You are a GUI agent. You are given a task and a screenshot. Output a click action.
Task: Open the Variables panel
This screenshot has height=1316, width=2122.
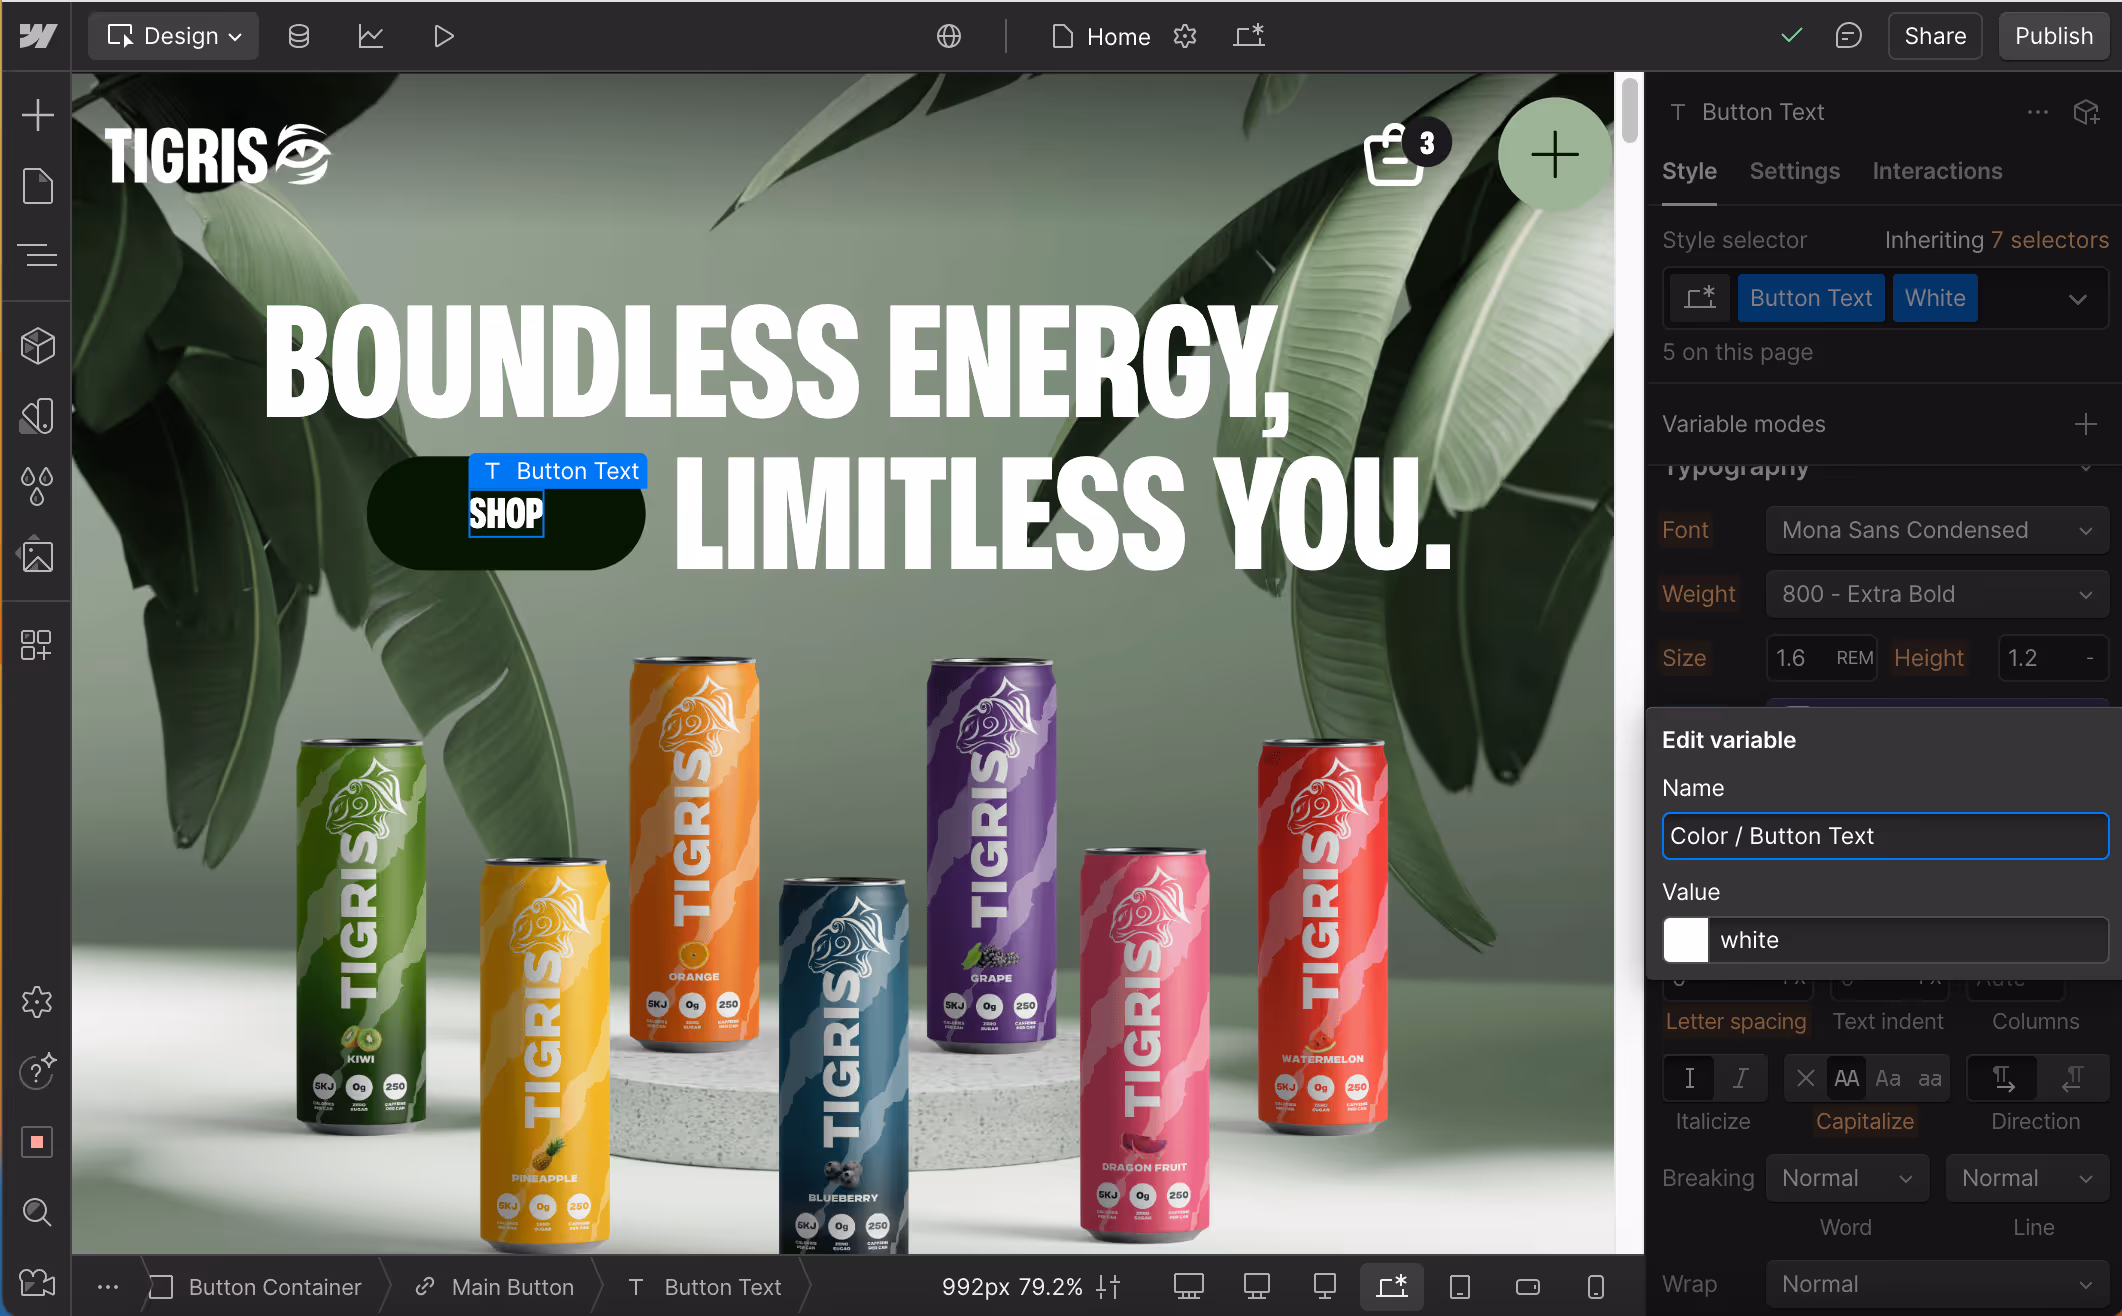37,416
